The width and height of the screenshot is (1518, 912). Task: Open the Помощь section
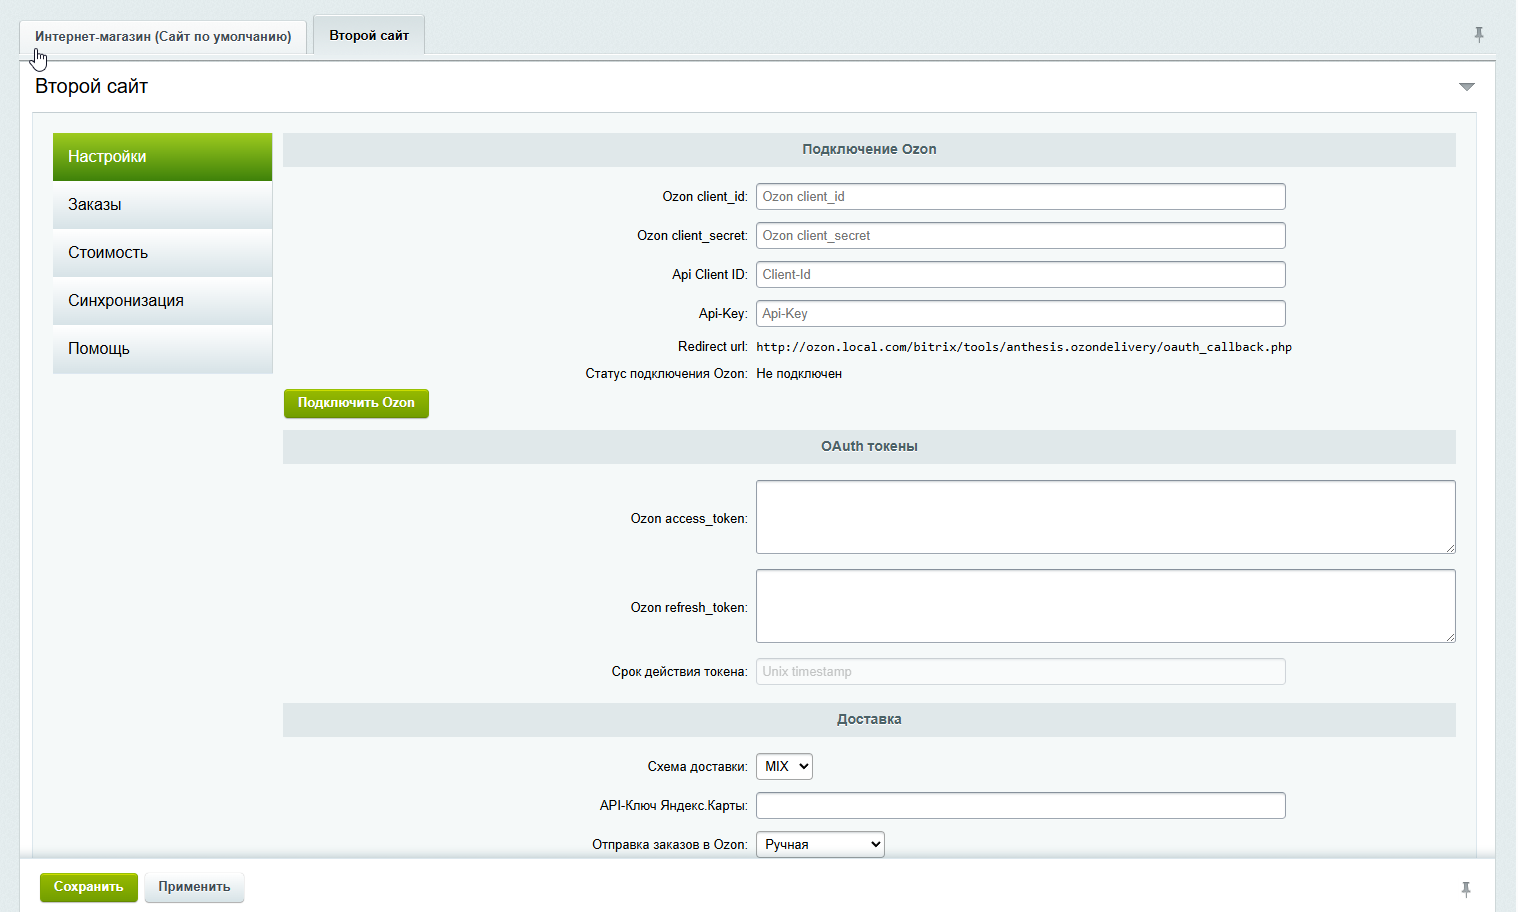coord(162,349)
